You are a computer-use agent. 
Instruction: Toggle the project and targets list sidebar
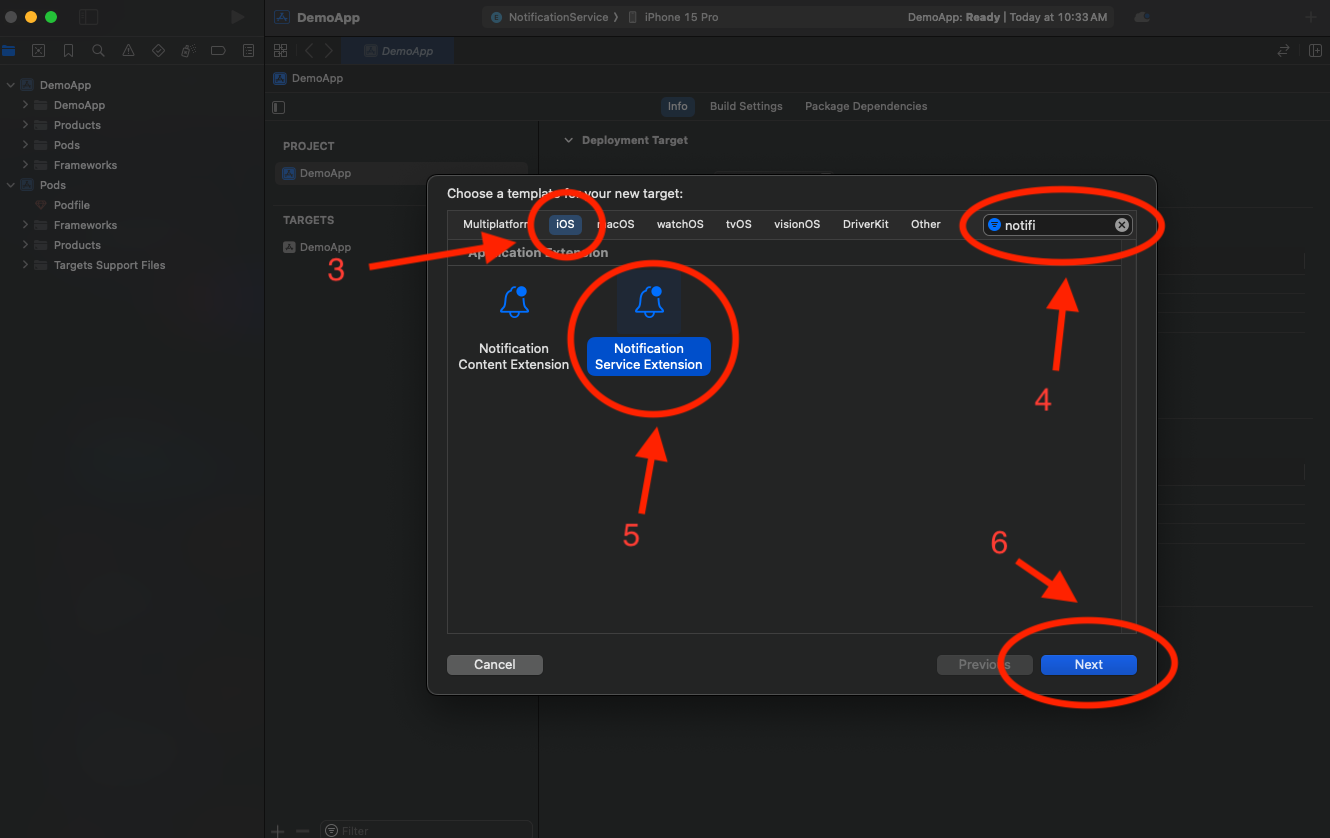coord(279,107)
